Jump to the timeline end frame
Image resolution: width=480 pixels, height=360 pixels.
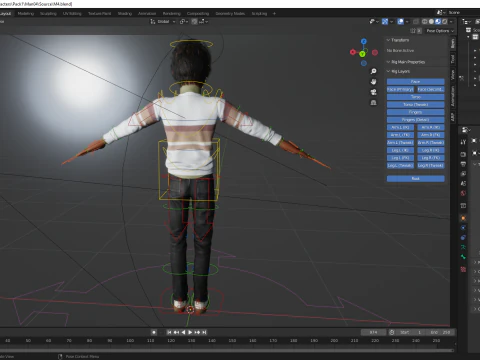[204, 332]
